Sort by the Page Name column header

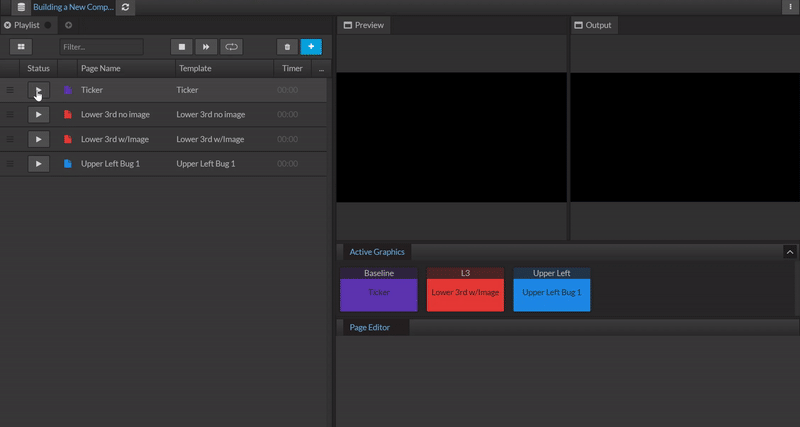tap(101, 69)
